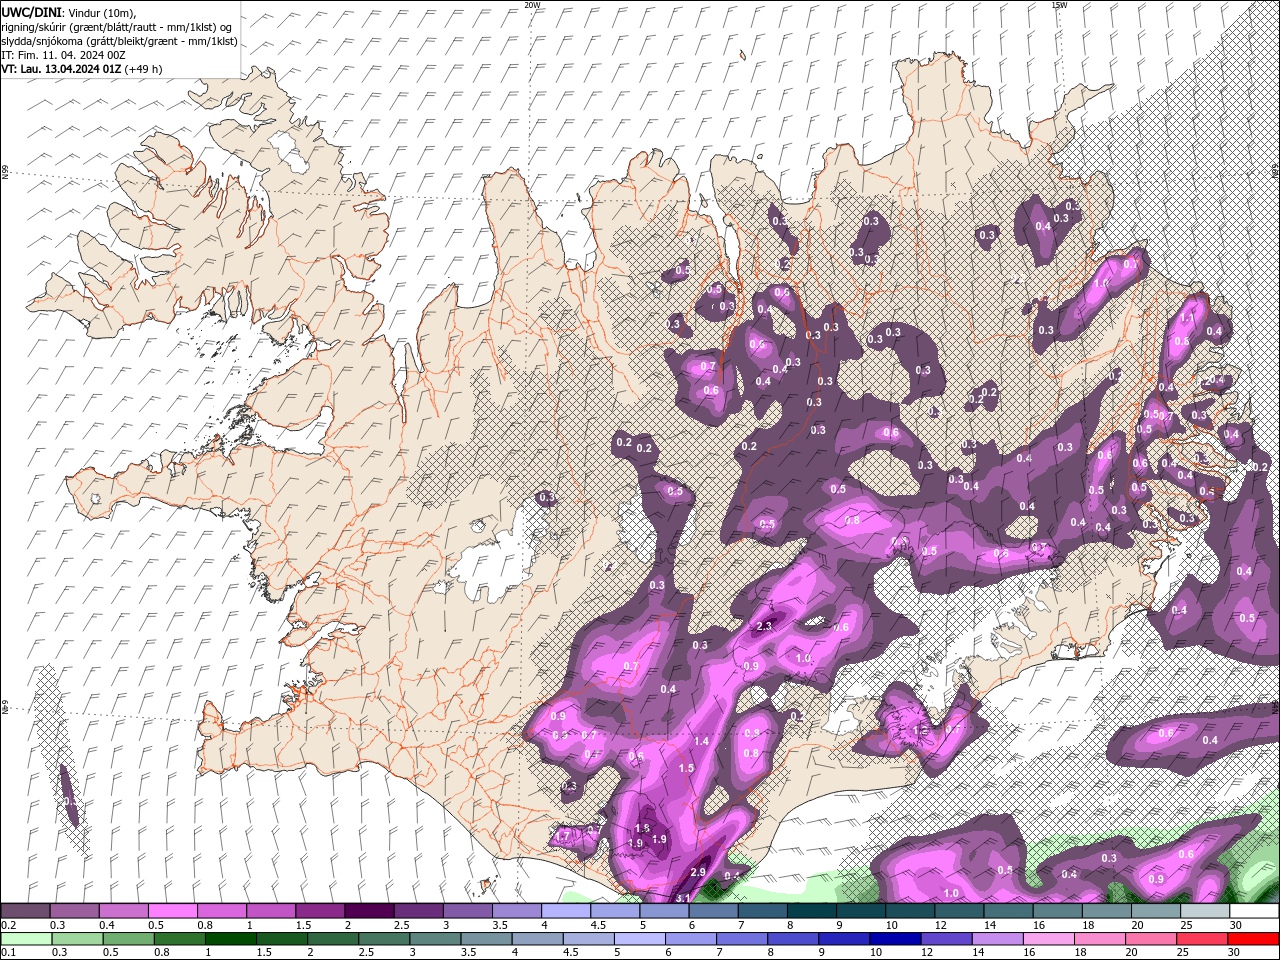Pick the dark teal 8 swatch, upper legend
1280x960 pixels.
(x=813, y=911)
